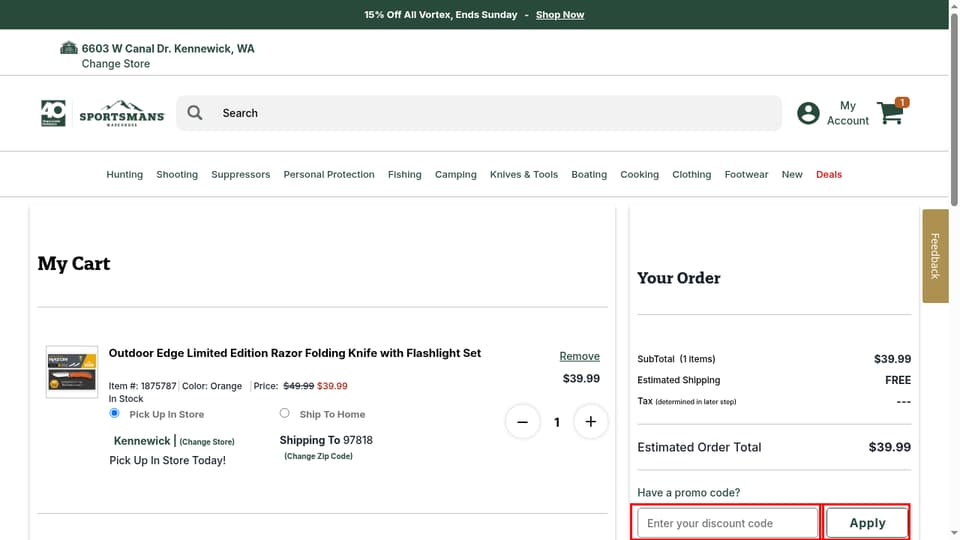Increase quantity with the plus button
The image size is (960, 540).
click(590, 422)
